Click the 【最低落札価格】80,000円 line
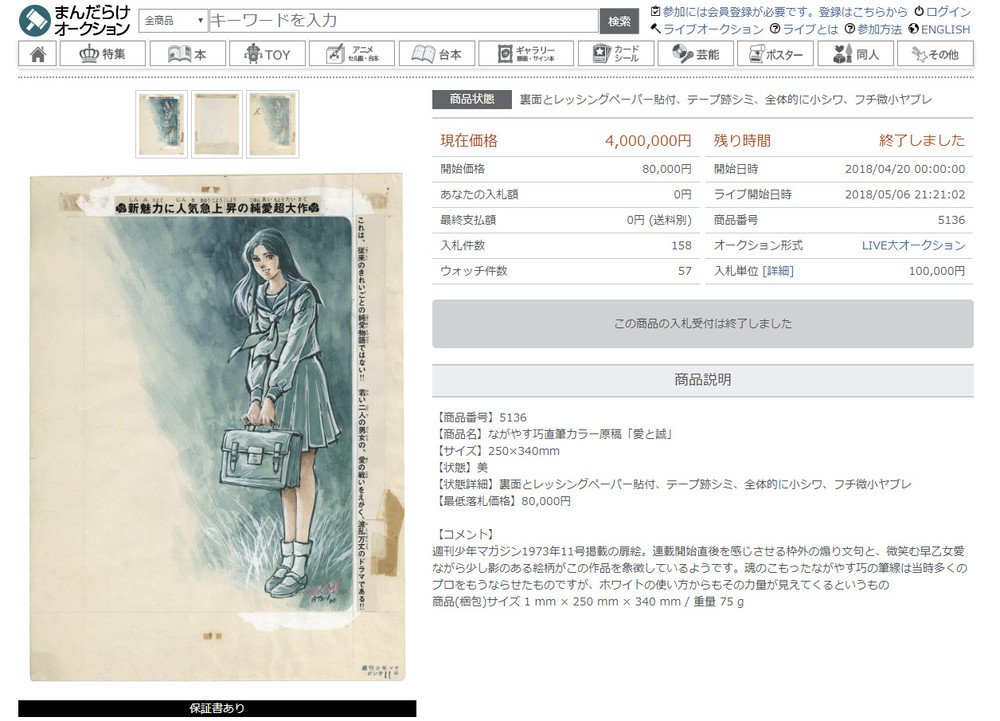The height and width of the screenshot is (721, 1000). (x=502, y=501)
